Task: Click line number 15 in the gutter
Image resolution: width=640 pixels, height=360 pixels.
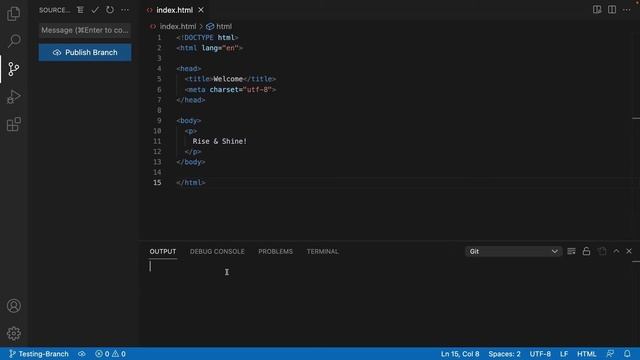Action: [157, 182]
